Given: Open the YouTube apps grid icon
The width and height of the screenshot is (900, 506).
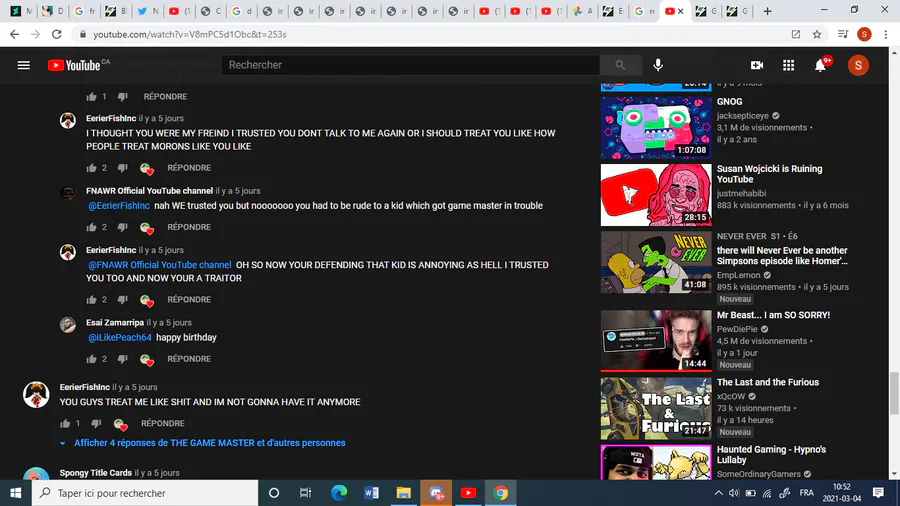Looking at the screenshot, I should (x=789, y=65).
